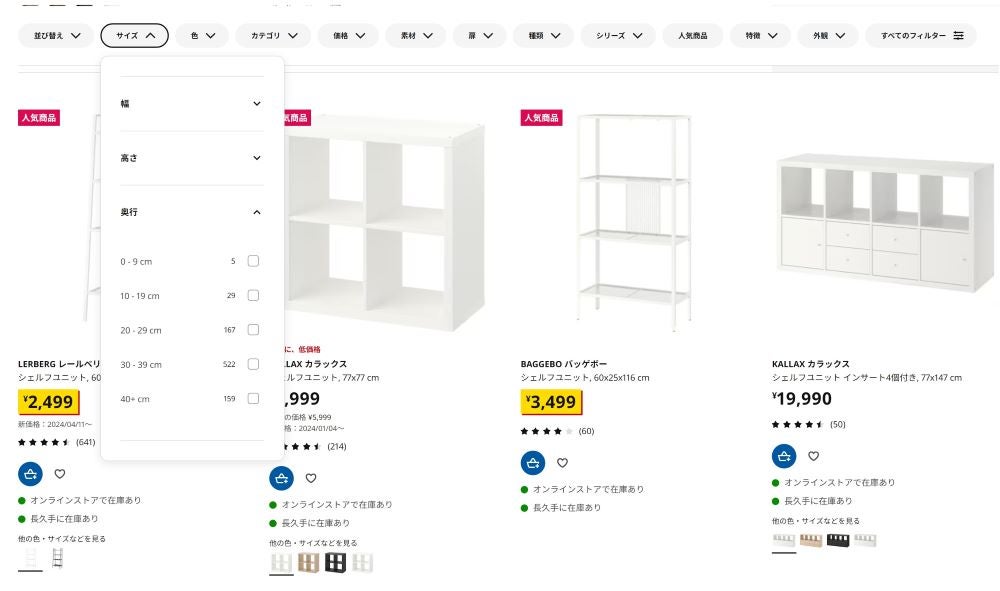
Task: Tick the 40+ cm depth checkbox
Action: tap(253, 399)
